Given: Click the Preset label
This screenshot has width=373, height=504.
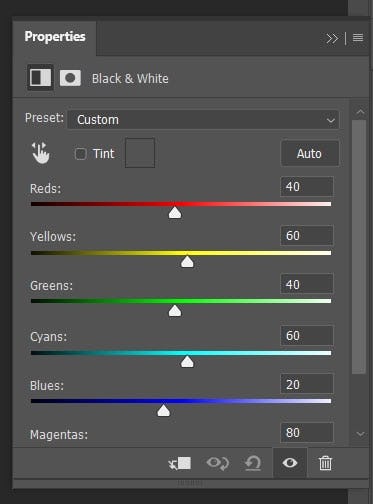Looking at the screenshot, I should point(44,118).
